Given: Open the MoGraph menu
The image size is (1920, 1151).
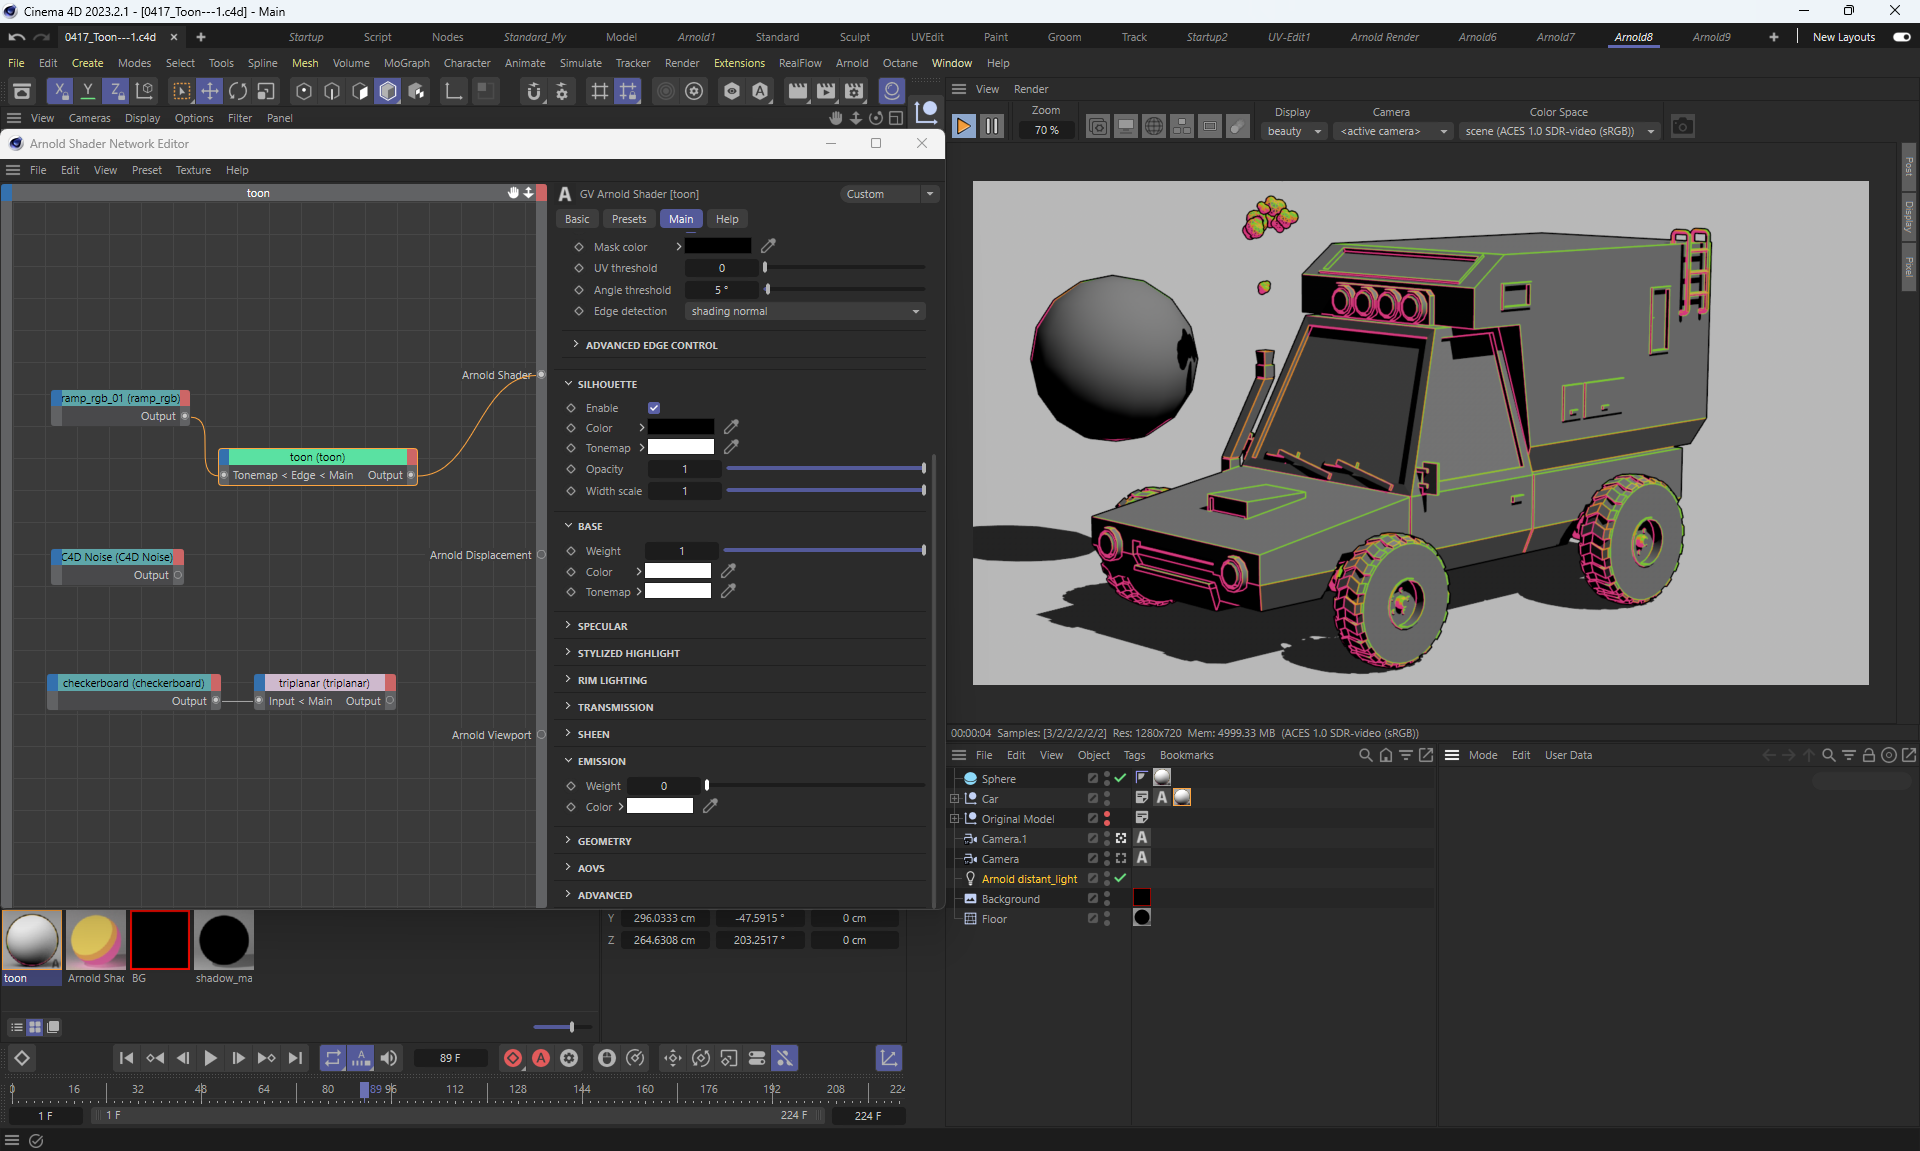Looking at the screenshot, I should [406, 63].
